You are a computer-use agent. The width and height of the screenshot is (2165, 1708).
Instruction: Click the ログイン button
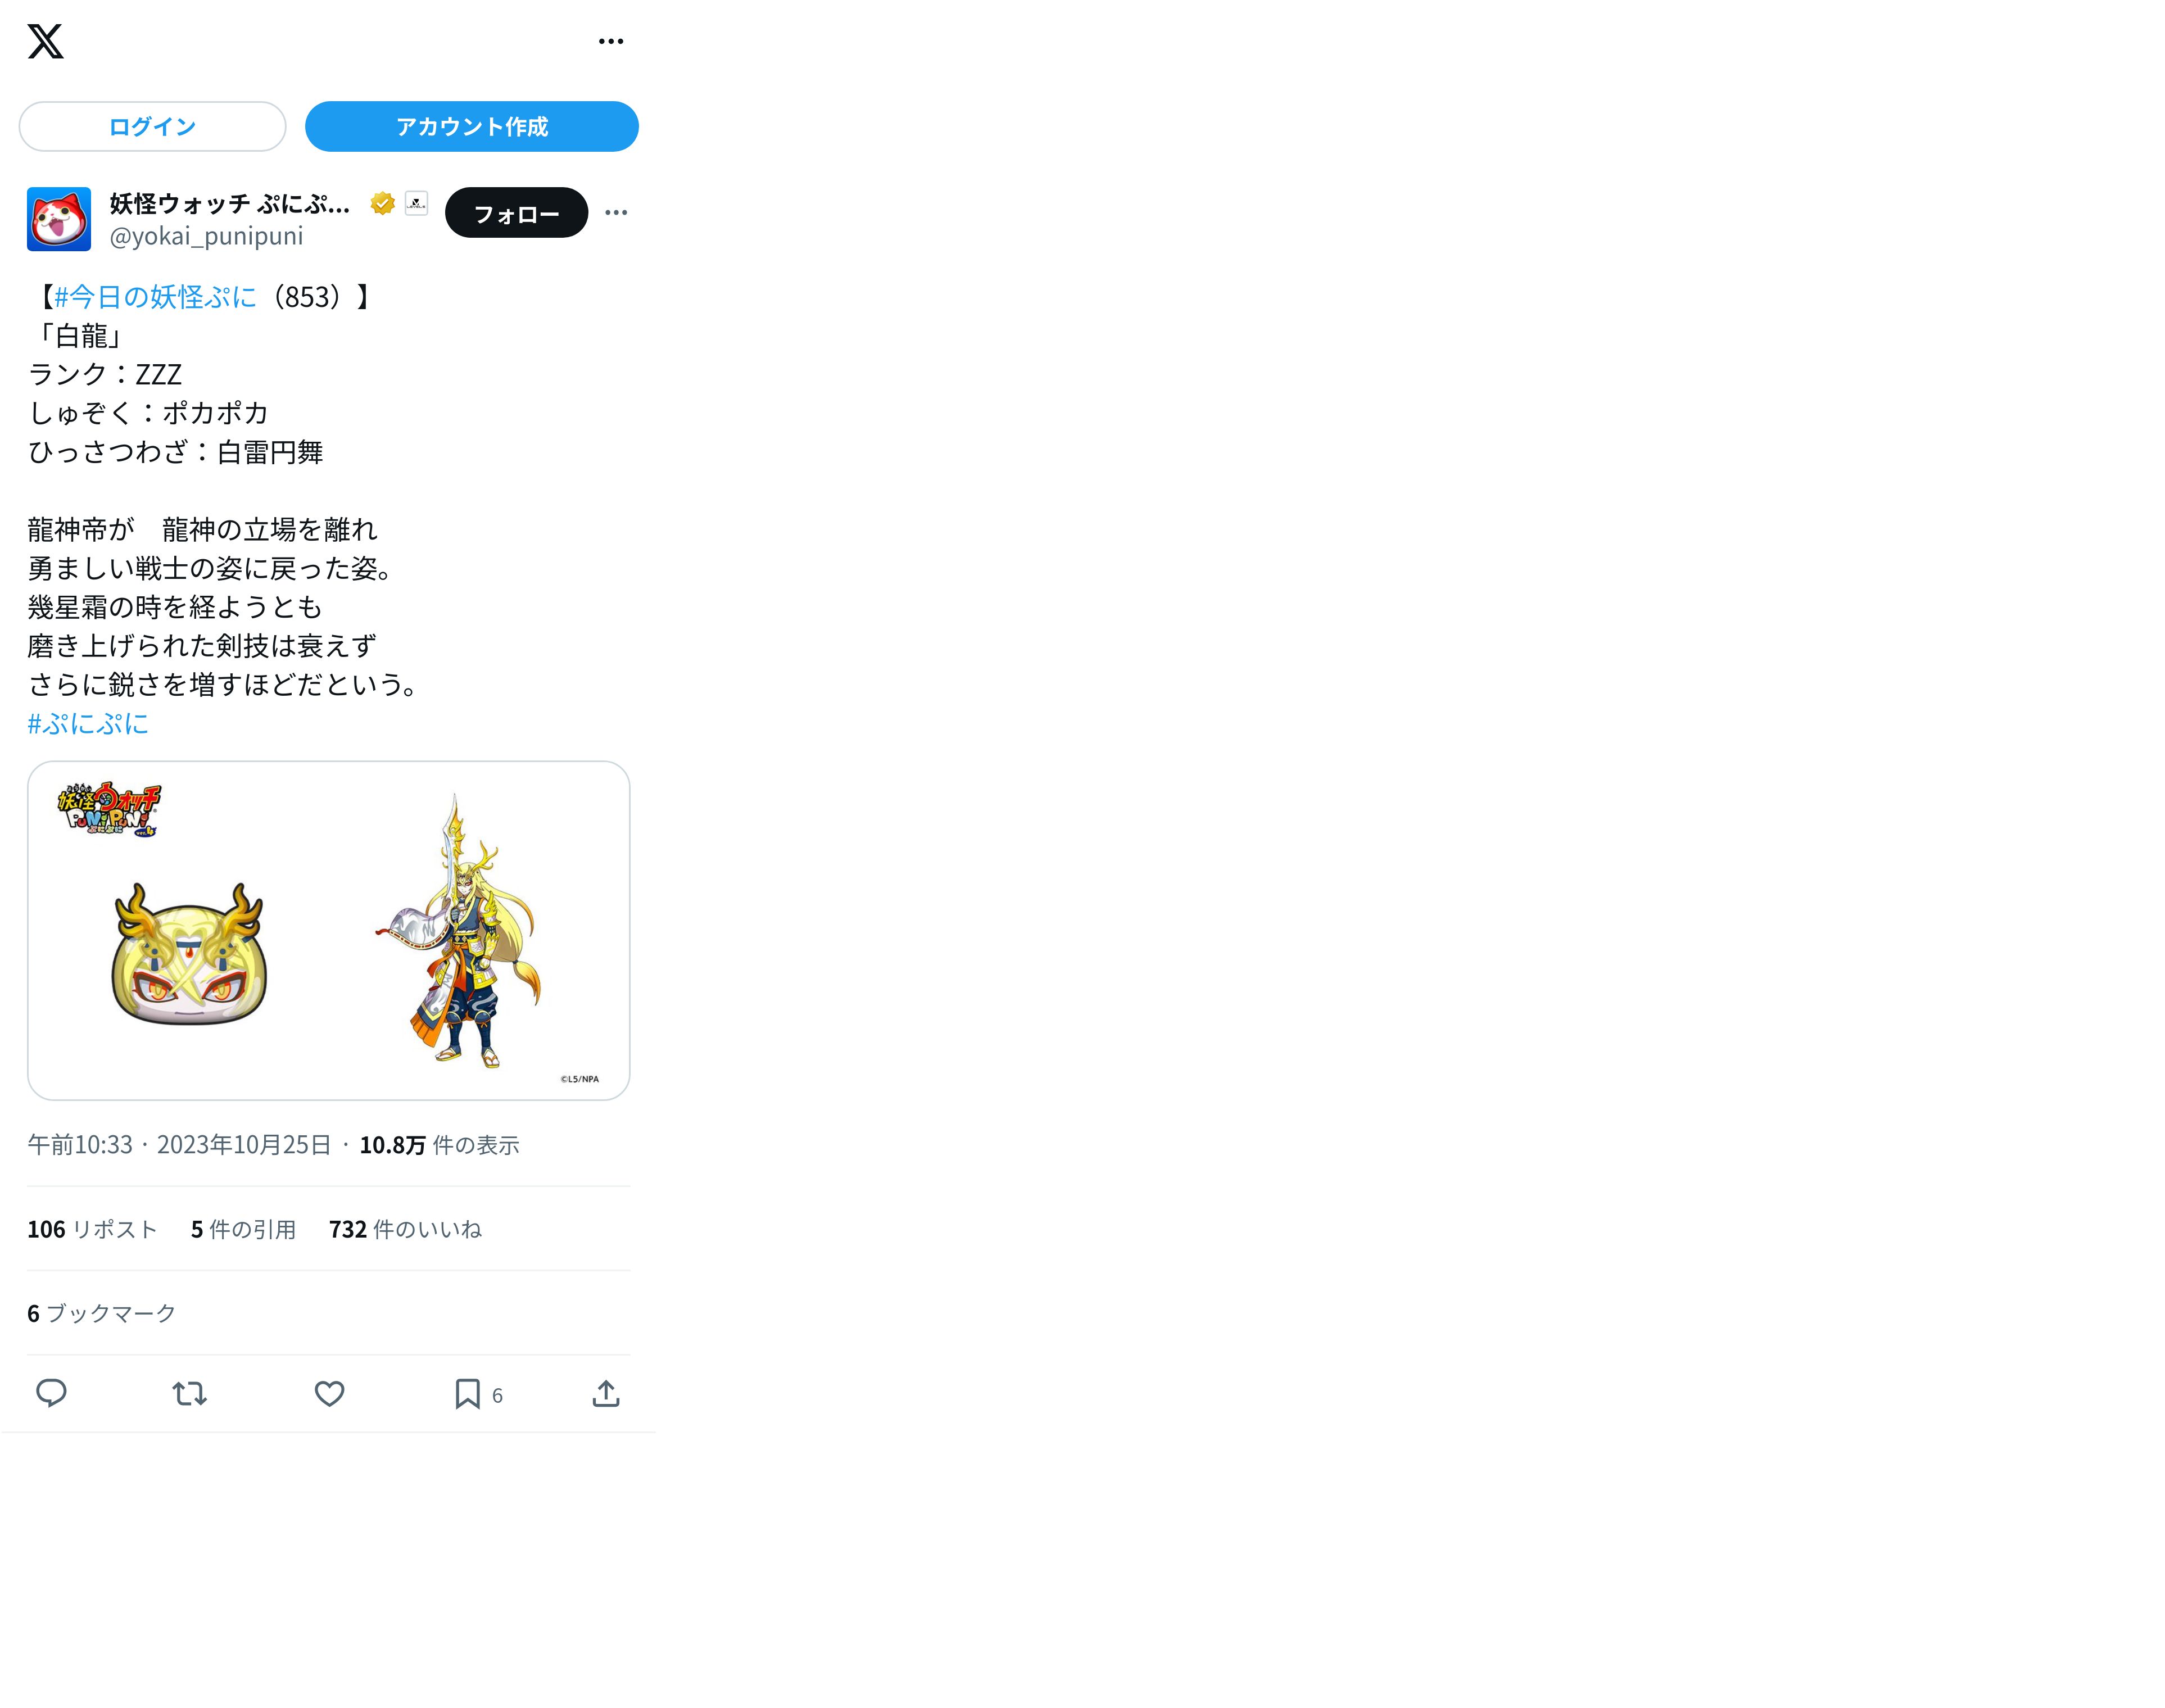(x=152, y=127)
